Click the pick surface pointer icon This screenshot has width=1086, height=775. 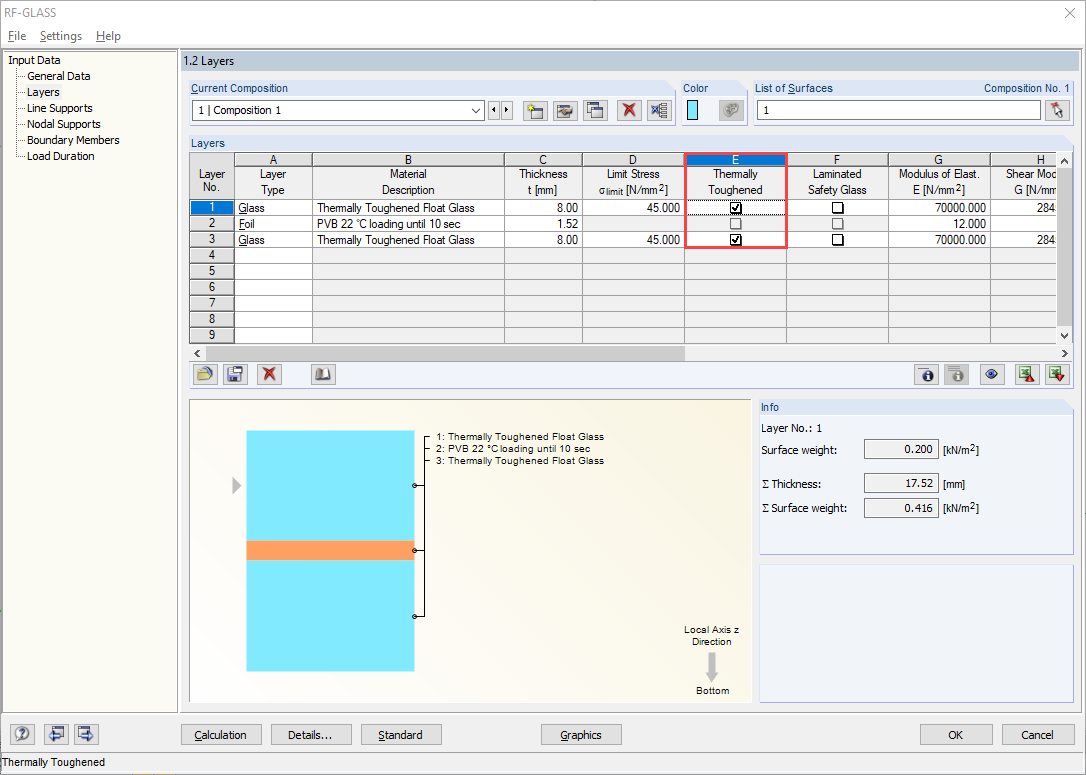pyautogui.click(x=1056, y=111)
